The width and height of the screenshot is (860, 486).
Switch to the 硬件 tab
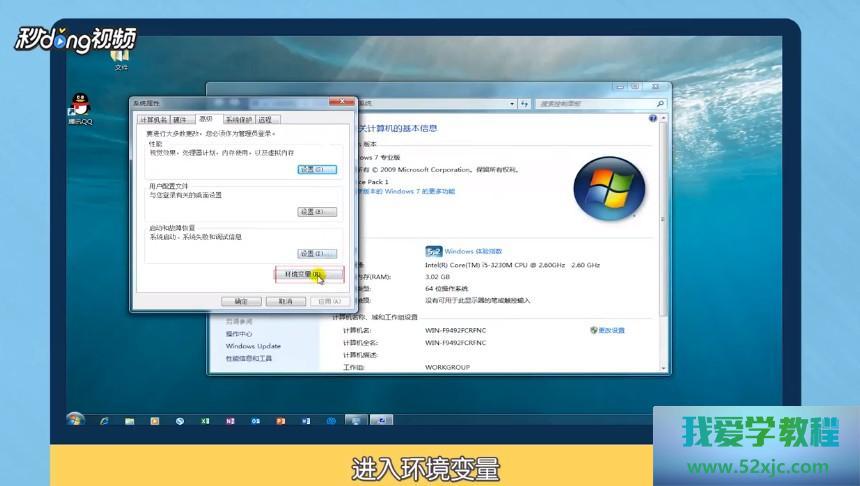click(180, 119)
